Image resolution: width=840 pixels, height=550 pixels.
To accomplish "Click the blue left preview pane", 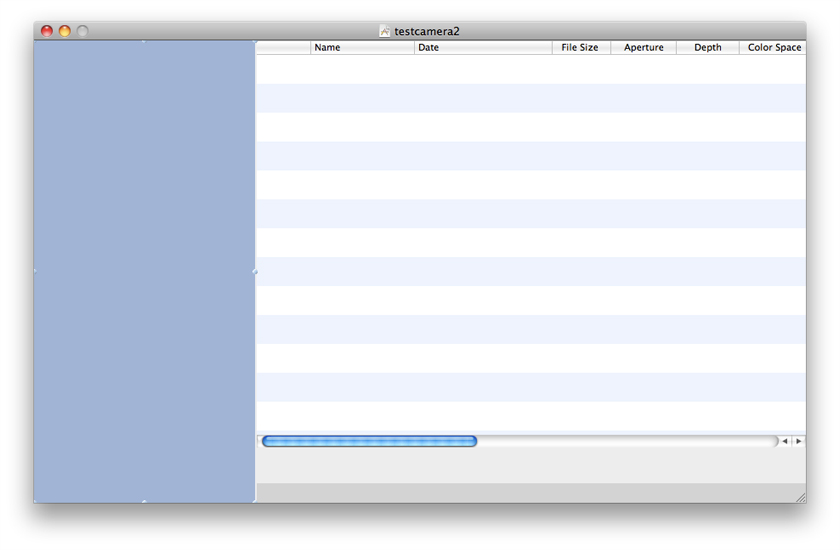I will [144, 270].
